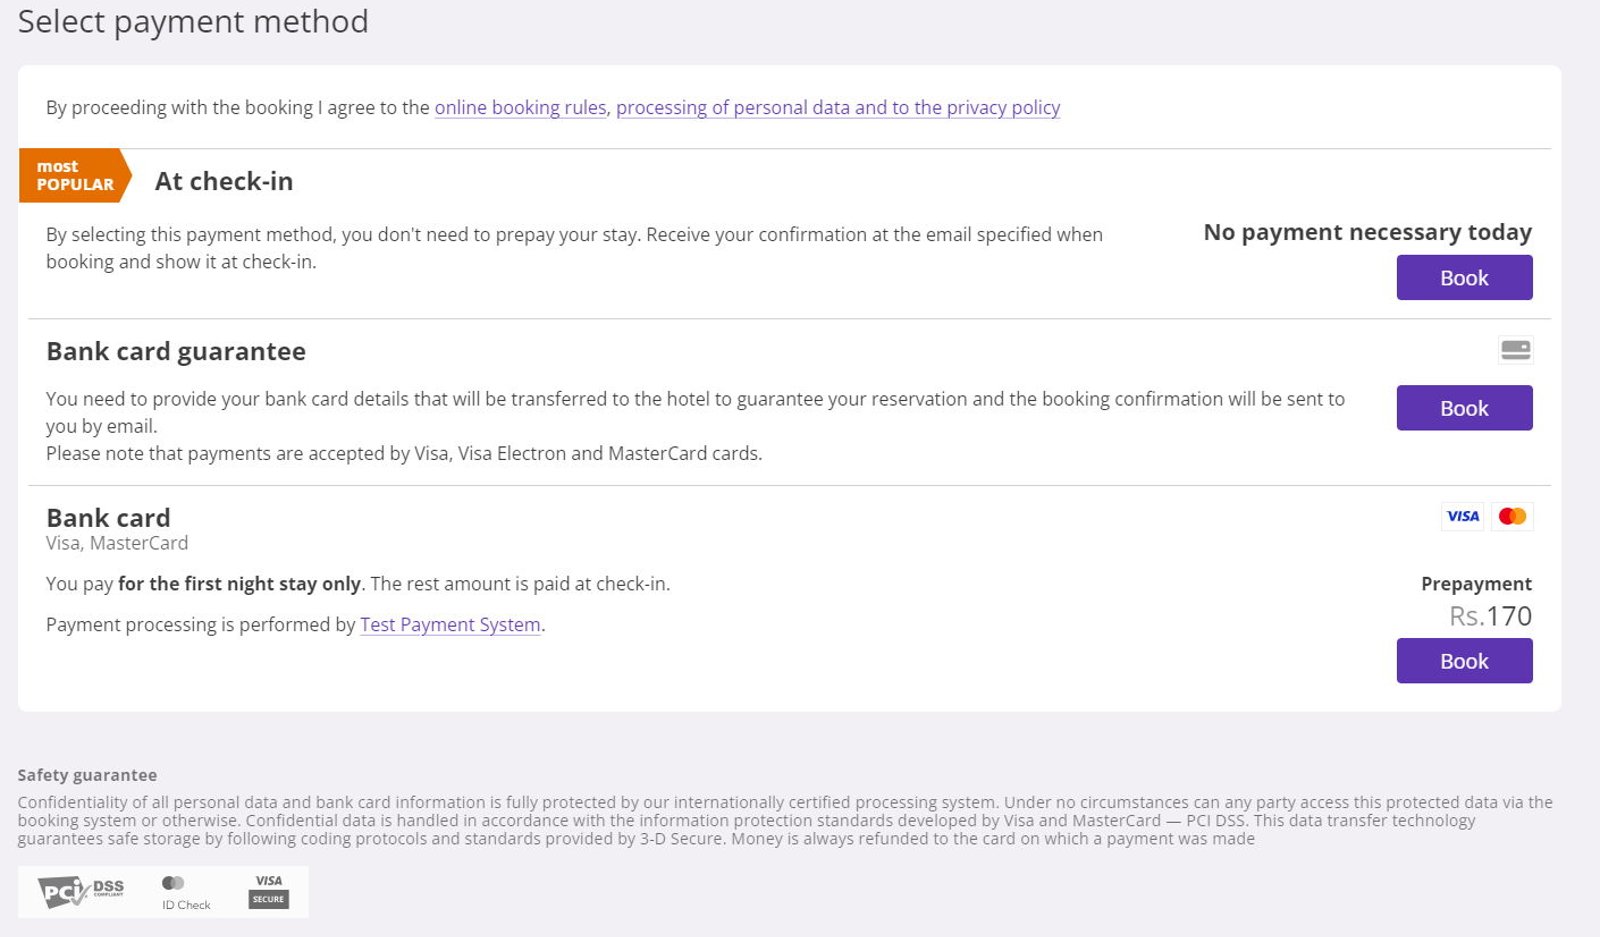Screen dimensions: 1600x937
Task: Book with At check-in payment
Action: 1464,277
